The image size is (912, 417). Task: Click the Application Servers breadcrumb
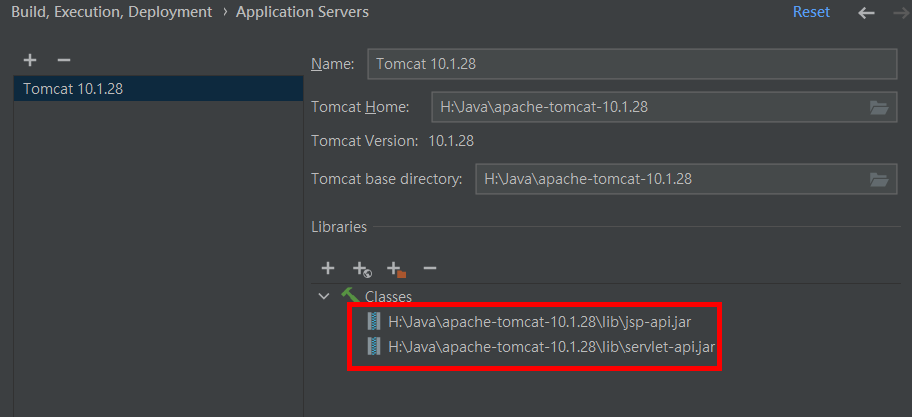[x=302, y=12]
